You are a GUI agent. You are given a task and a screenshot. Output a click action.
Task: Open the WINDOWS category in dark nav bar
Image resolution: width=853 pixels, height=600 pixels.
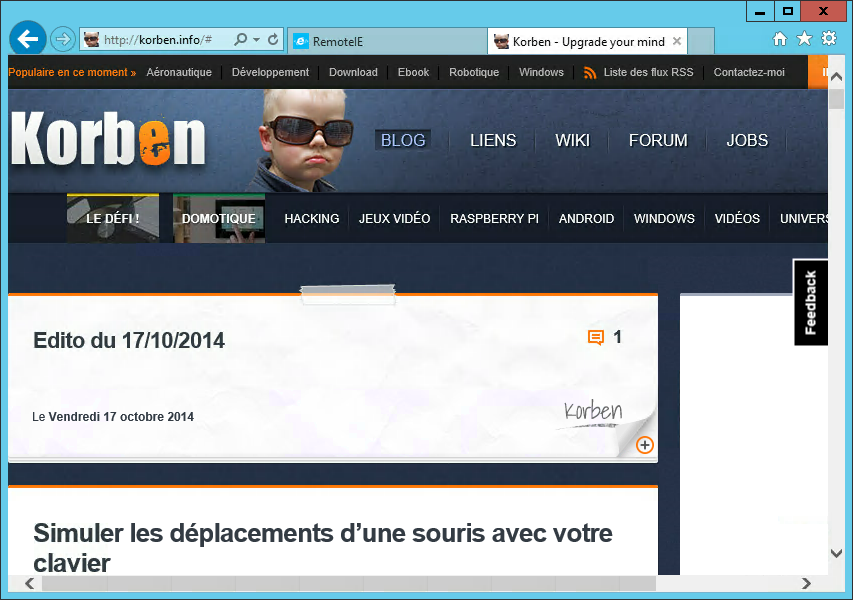tap(664, 219)
